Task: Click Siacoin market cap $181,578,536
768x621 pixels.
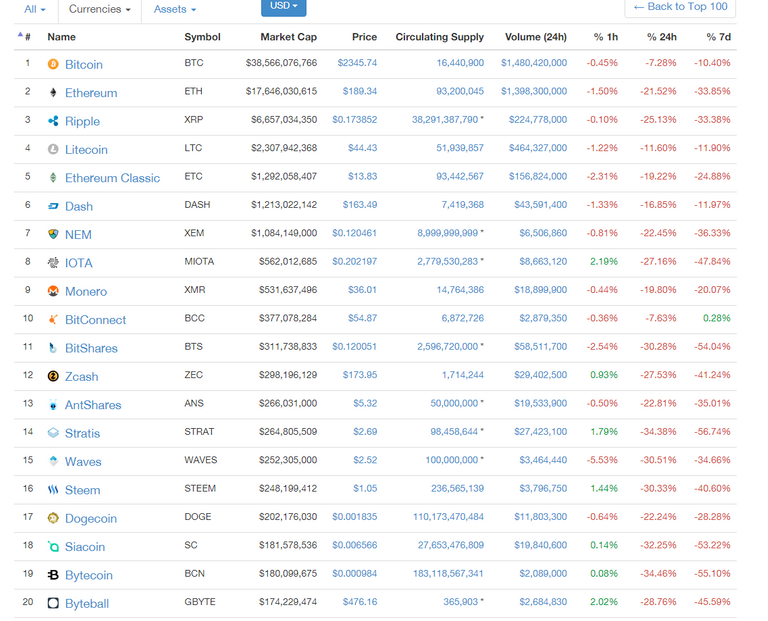Action: 288,545
